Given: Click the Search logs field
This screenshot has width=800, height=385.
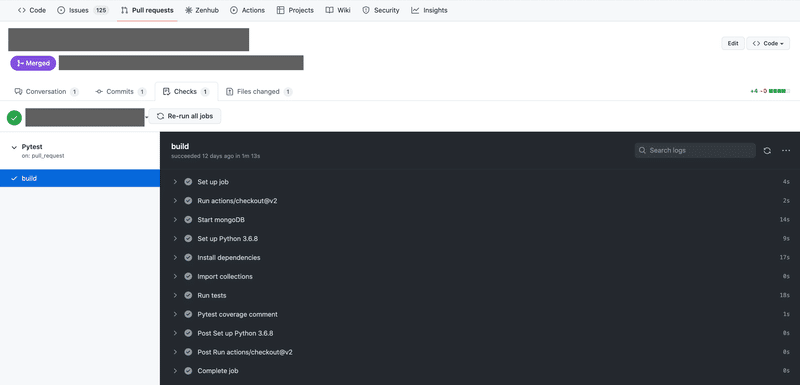Looking at the screenshot, I should [695, 150].
